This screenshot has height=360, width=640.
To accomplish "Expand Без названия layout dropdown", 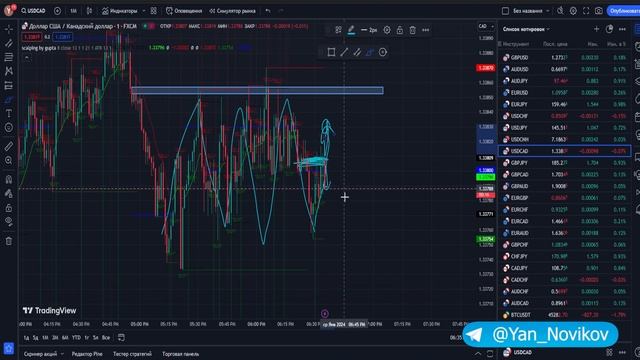I will 531,11.
